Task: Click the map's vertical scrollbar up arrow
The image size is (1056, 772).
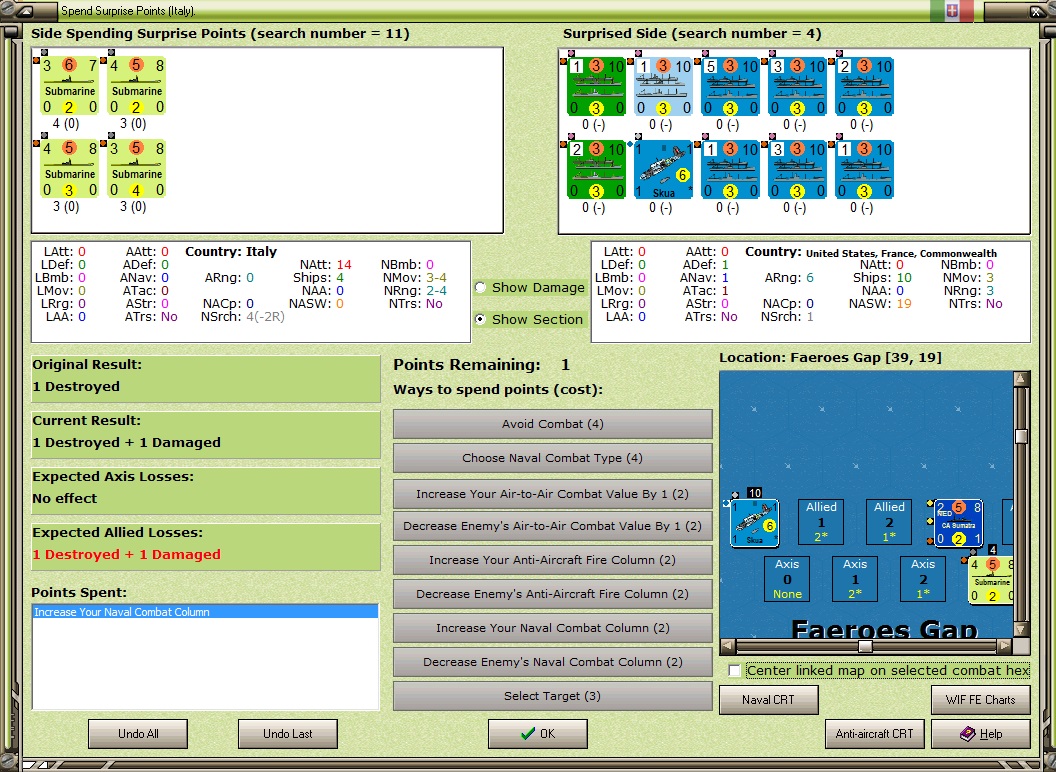Action: [1021, 379]
